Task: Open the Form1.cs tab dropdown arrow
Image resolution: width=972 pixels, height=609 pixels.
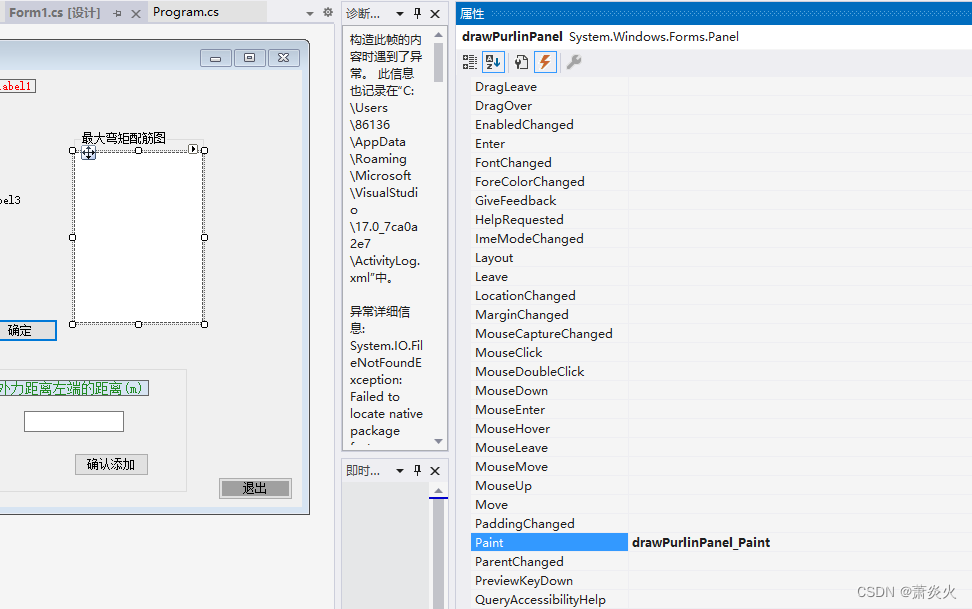Action: [308, 14]
